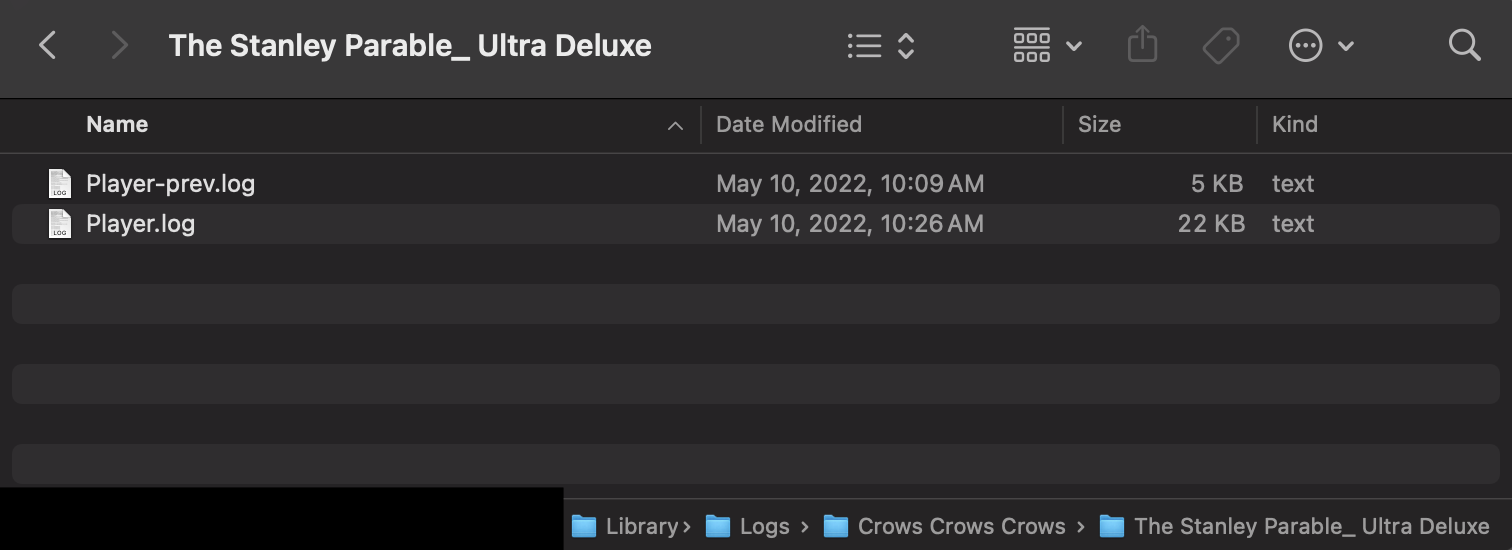
Task: Click the Share toolbar icon
Action: [x=1142, y=45]
